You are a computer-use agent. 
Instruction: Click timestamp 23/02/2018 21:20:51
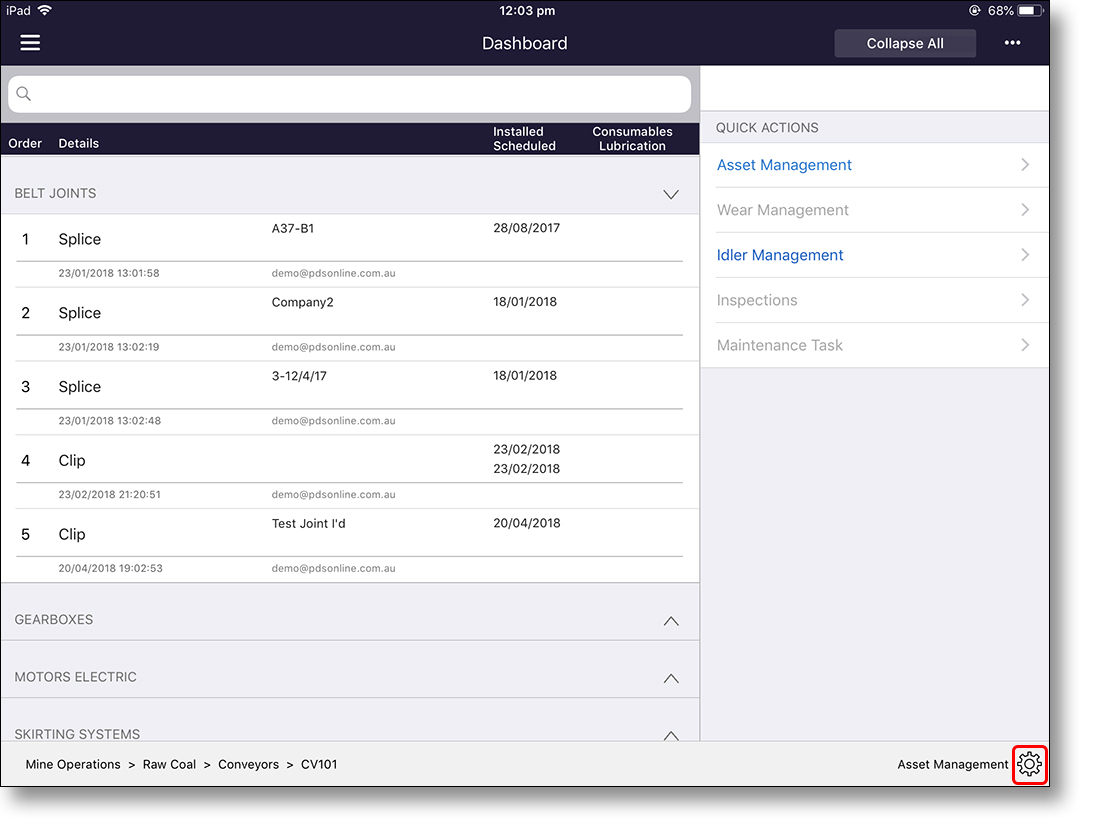coord(109,495)
